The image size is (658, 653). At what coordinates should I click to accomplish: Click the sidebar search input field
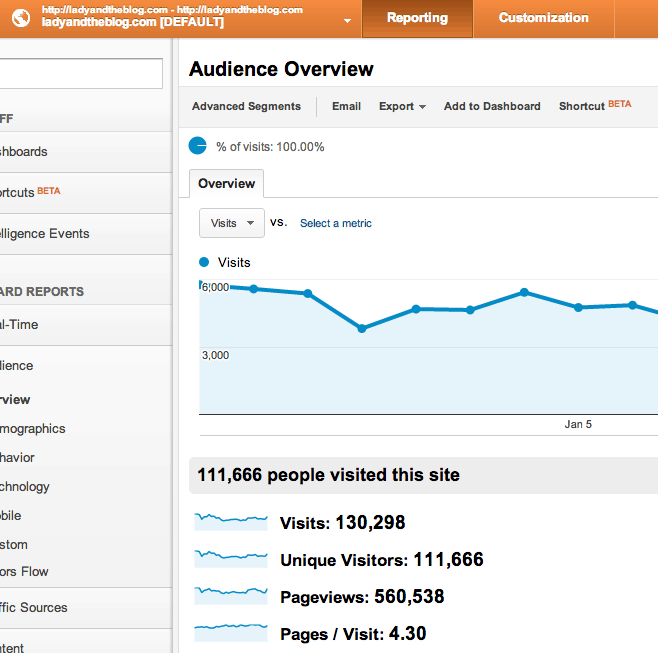pyautogui.click(x=80, y=74)
